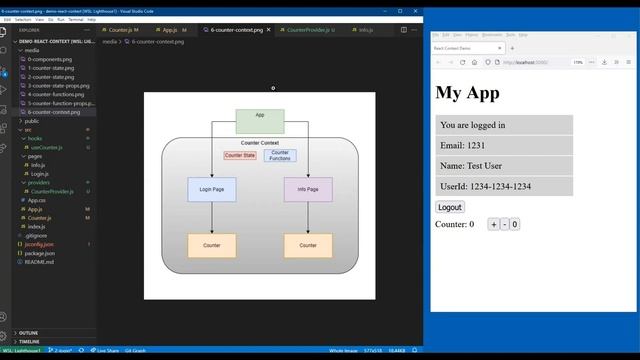Open Remote Explorer in the activity bar
This screenshot has height=360, width=640.
click(3, 109)
